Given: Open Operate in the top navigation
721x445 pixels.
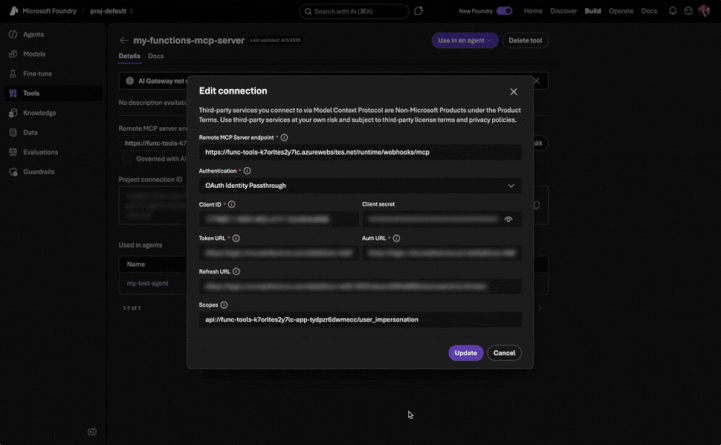Looking at the screenshot, I should tap(621, 11).
